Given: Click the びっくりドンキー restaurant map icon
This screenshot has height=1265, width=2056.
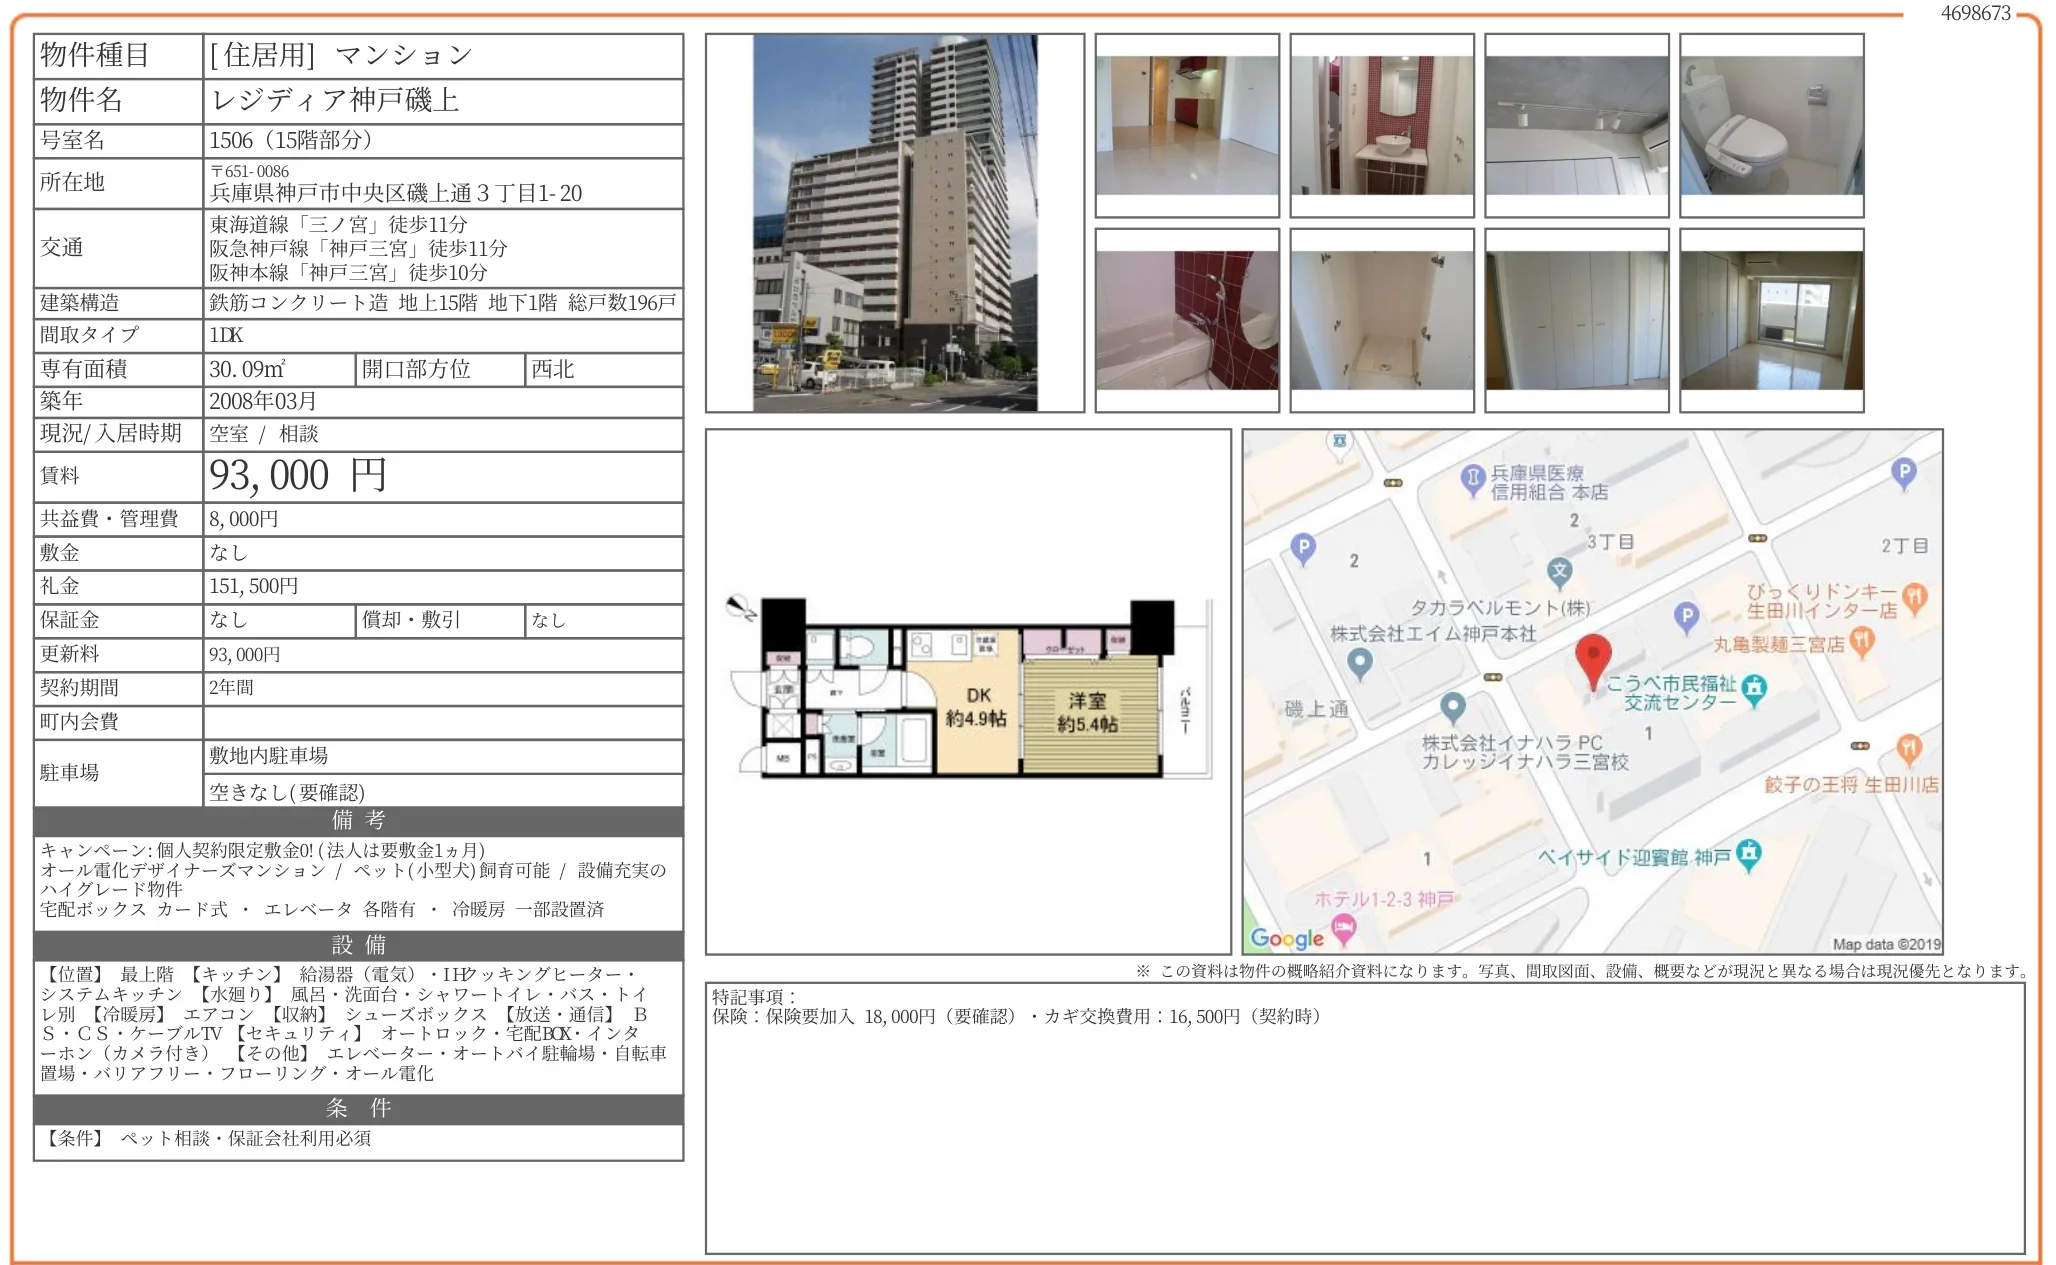Looking at the screenshot, I should [x=1914, y=597].
